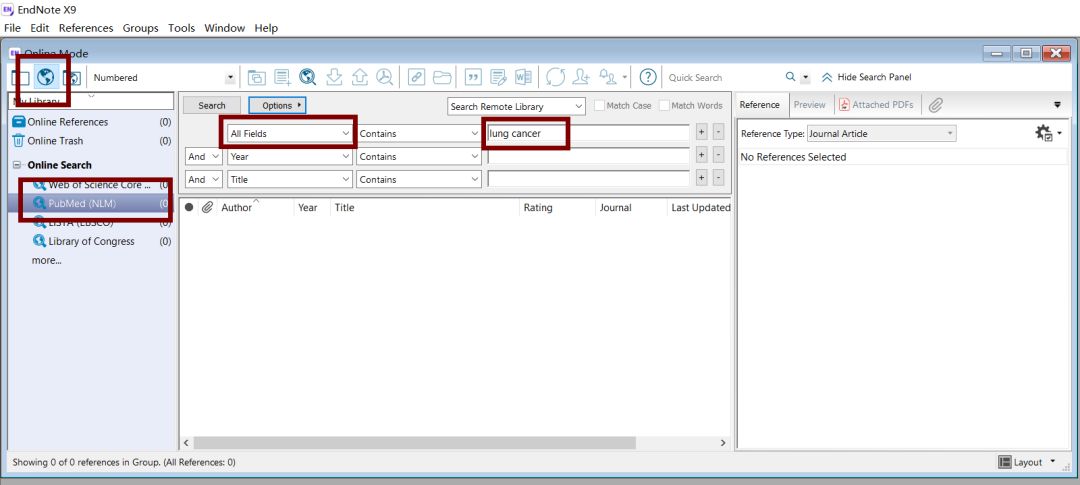Toggle the Match Case checkbox
This screenshot has height=485, width=1080.
[x=599, y=105]
